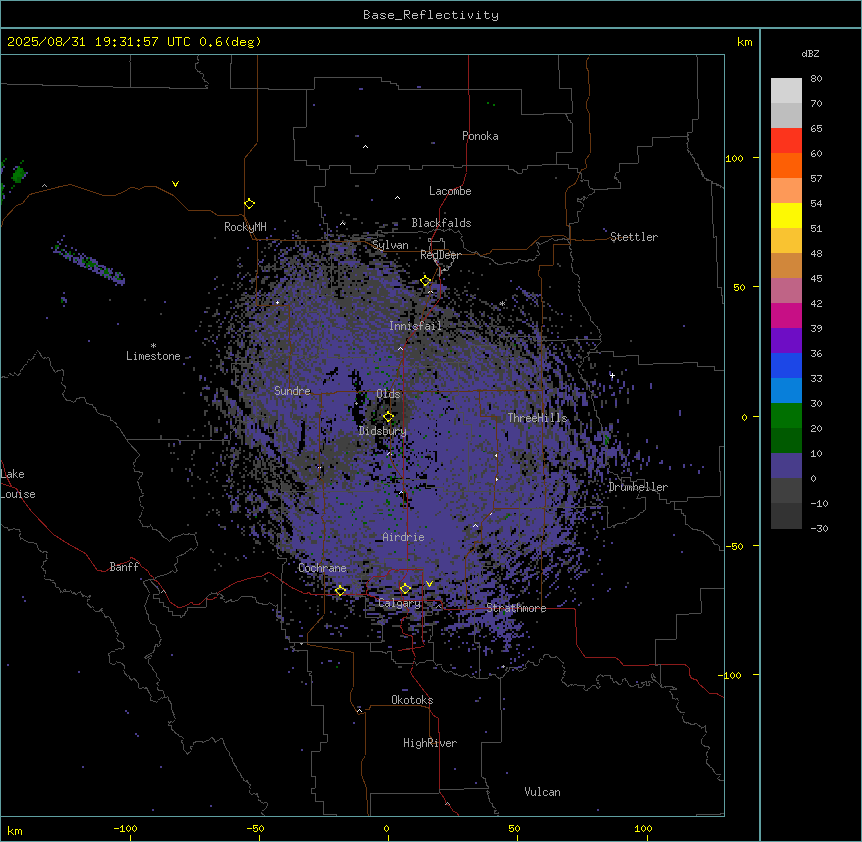Select the red 60-65 dBZ swatch
Screen dimensions: 862x842
pos(786,141)
